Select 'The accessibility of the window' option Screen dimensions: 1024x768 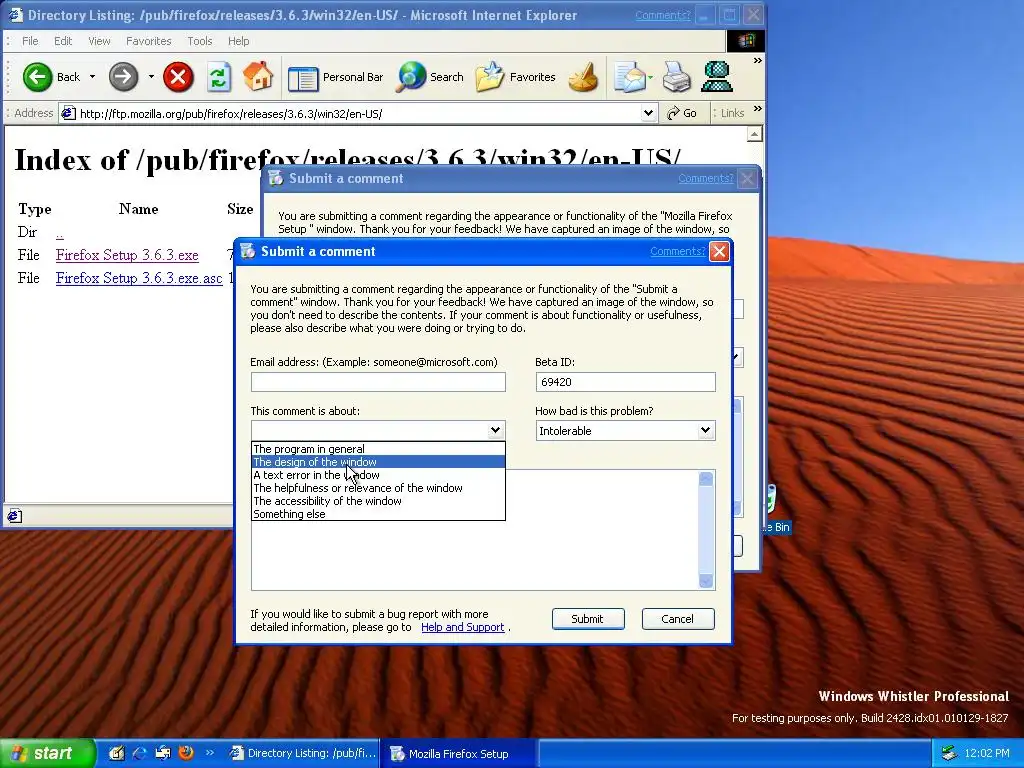(x=378, y=501)
